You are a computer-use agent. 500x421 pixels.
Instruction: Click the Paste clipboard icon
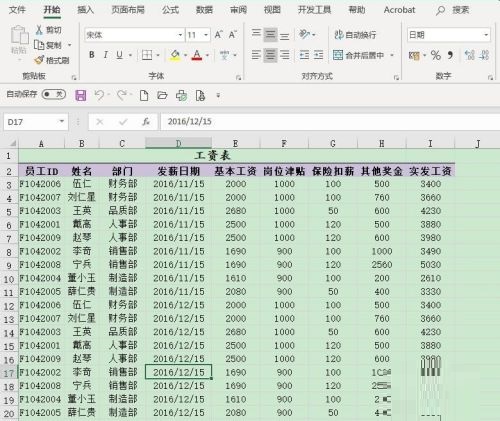pyautogui.click(x=19, y=35)
